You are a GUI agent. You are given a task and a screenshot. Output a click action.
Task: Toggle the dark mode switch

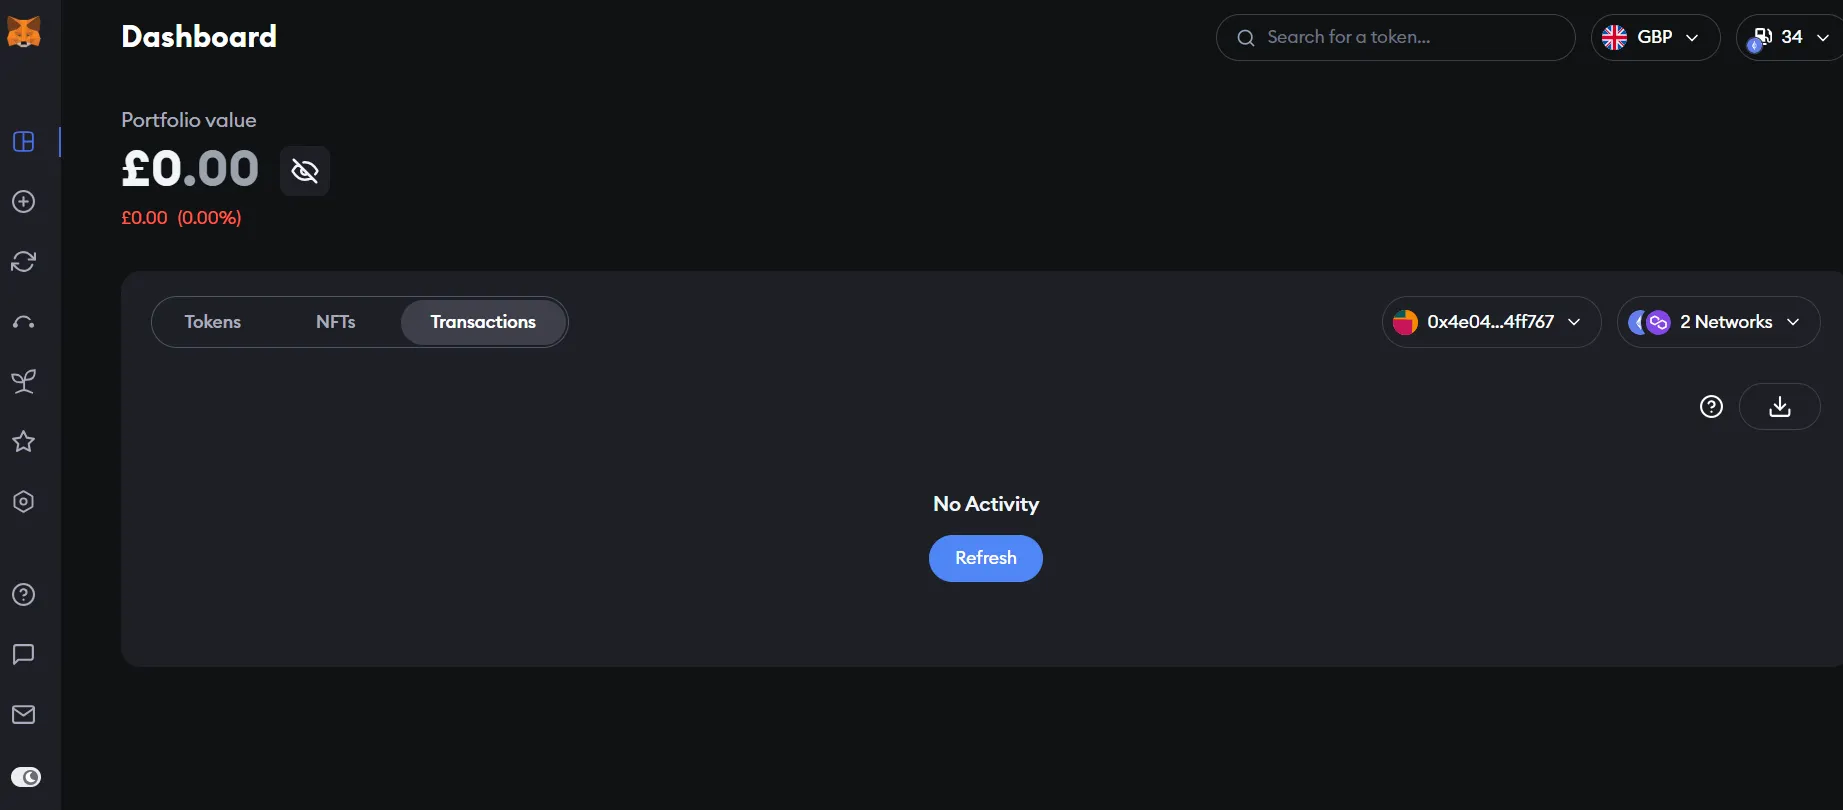(26, 777)
